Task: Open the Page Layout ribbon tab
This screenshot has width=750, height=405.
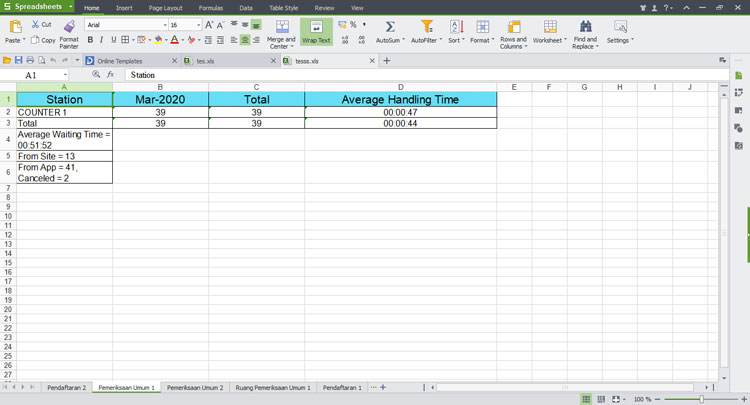Action: tap(165, 7)
